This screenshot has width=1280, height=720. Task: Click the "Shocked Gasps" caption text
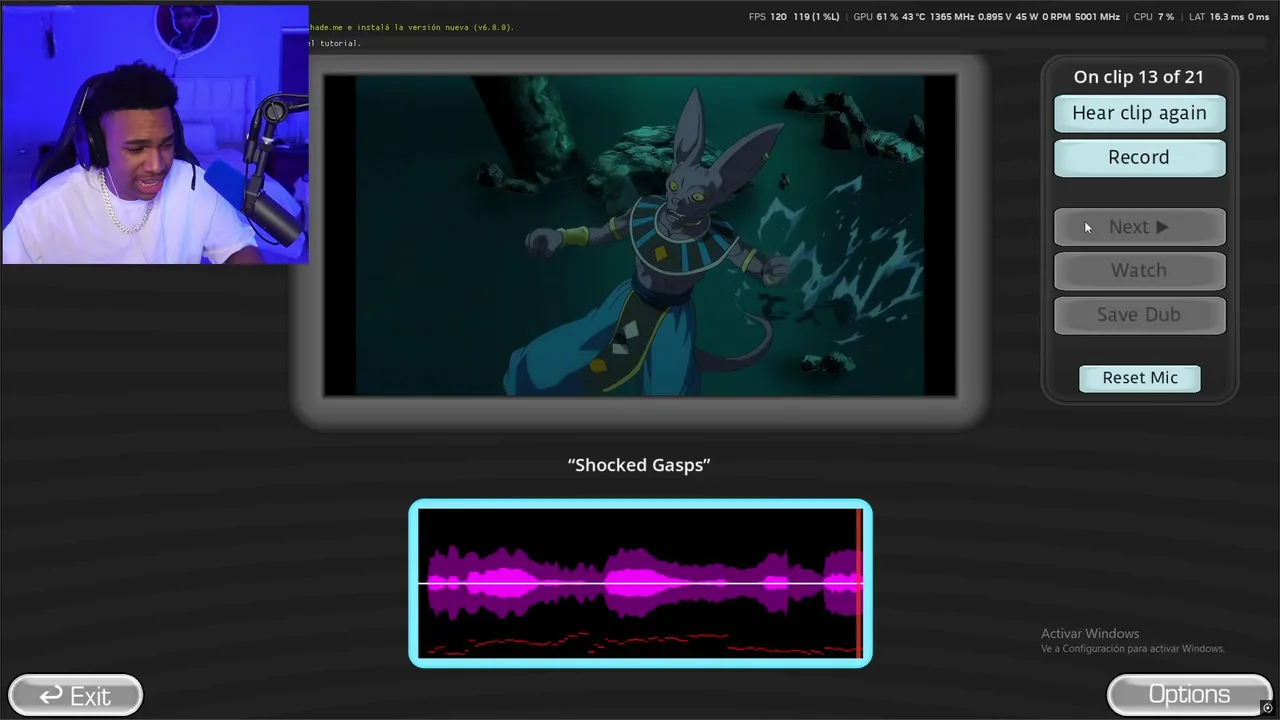tap(639, 464)
